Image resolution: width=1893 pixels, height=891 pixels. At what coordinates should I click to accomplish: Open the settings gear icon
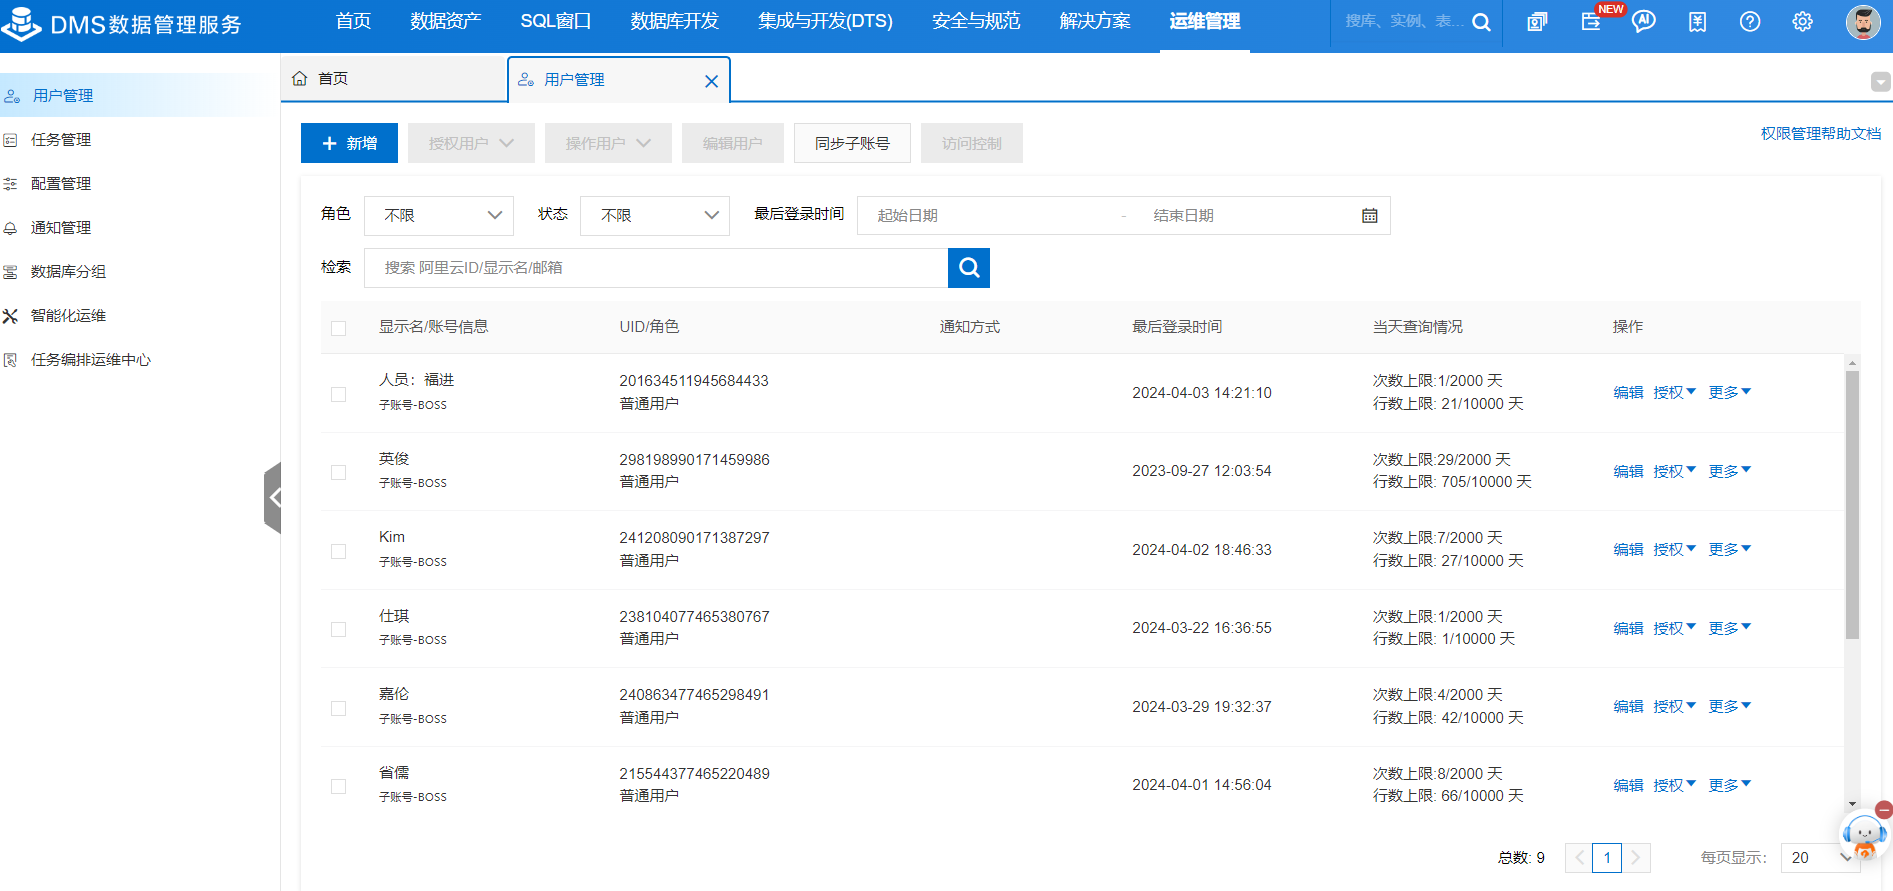(1802, 22)
